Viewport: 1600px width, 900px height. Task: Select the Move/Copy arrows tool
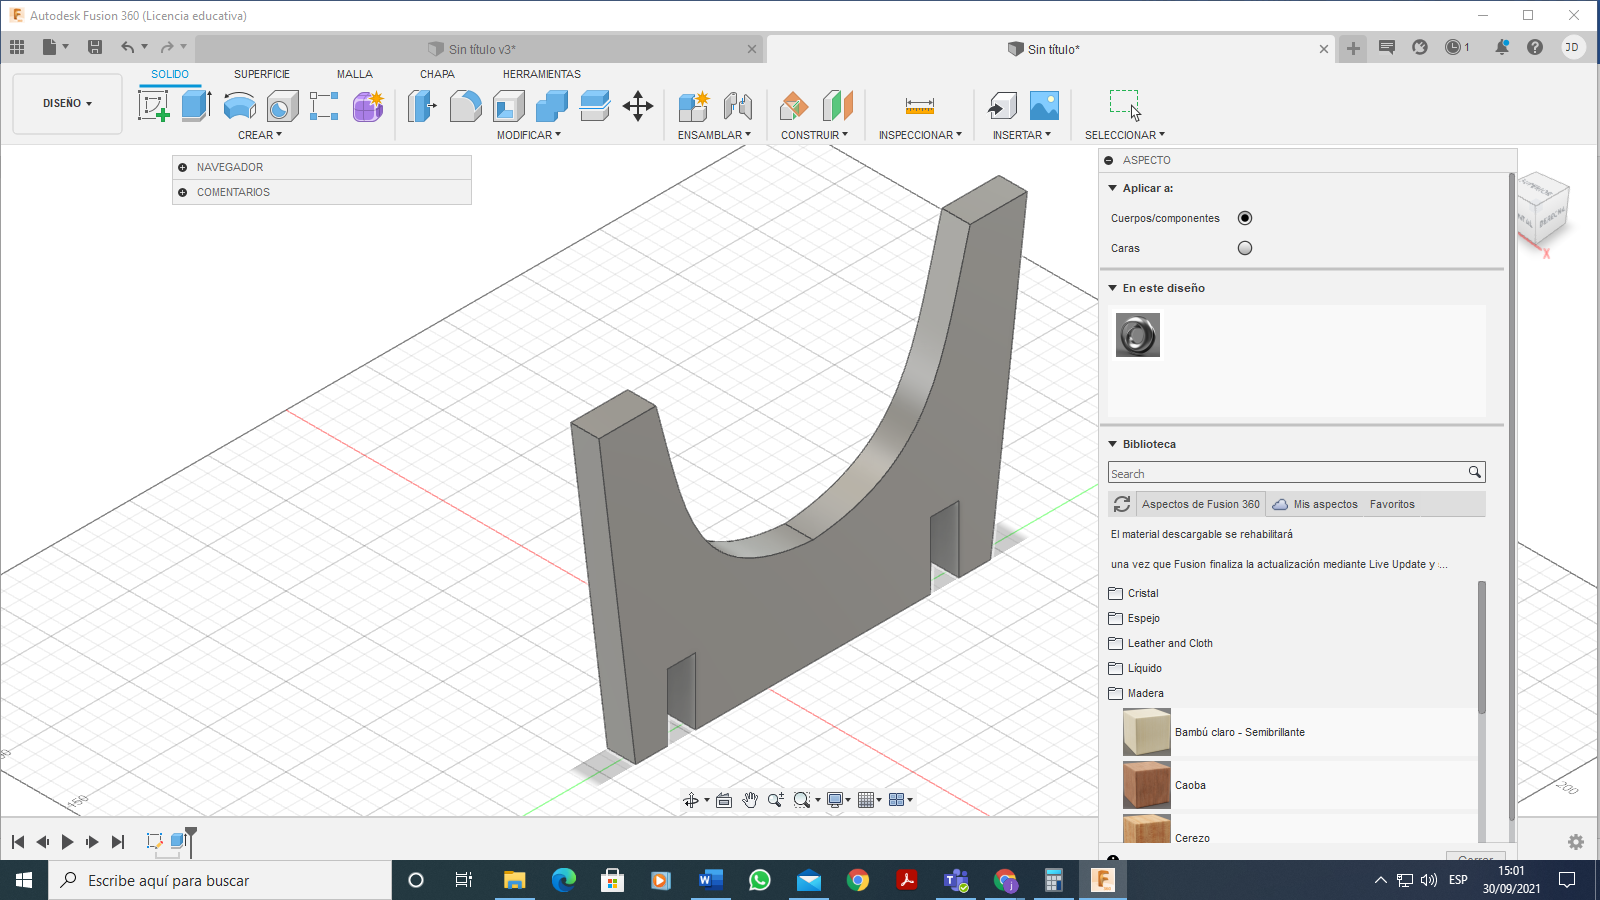637,105
